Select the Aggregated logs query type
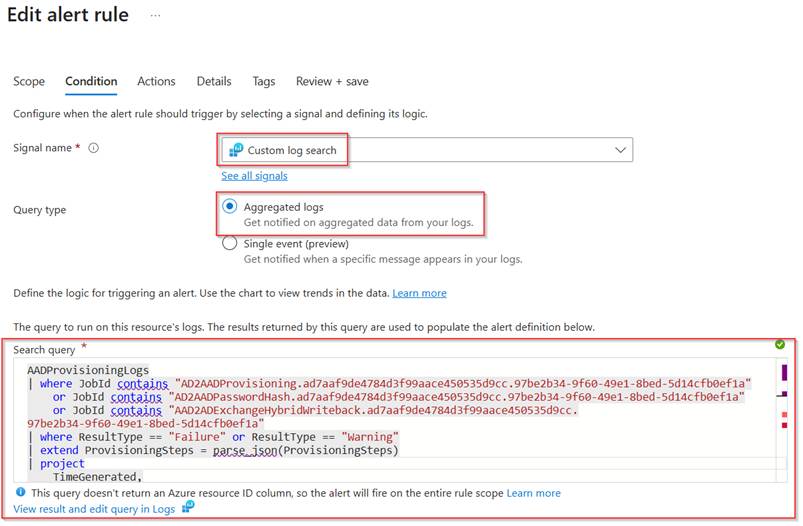 230,207
